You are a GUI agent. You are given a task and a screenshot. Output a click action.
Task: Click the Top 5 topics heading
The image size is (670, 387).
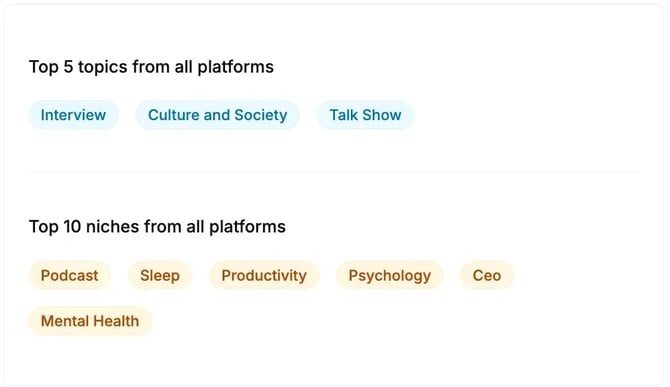(151, 67)
